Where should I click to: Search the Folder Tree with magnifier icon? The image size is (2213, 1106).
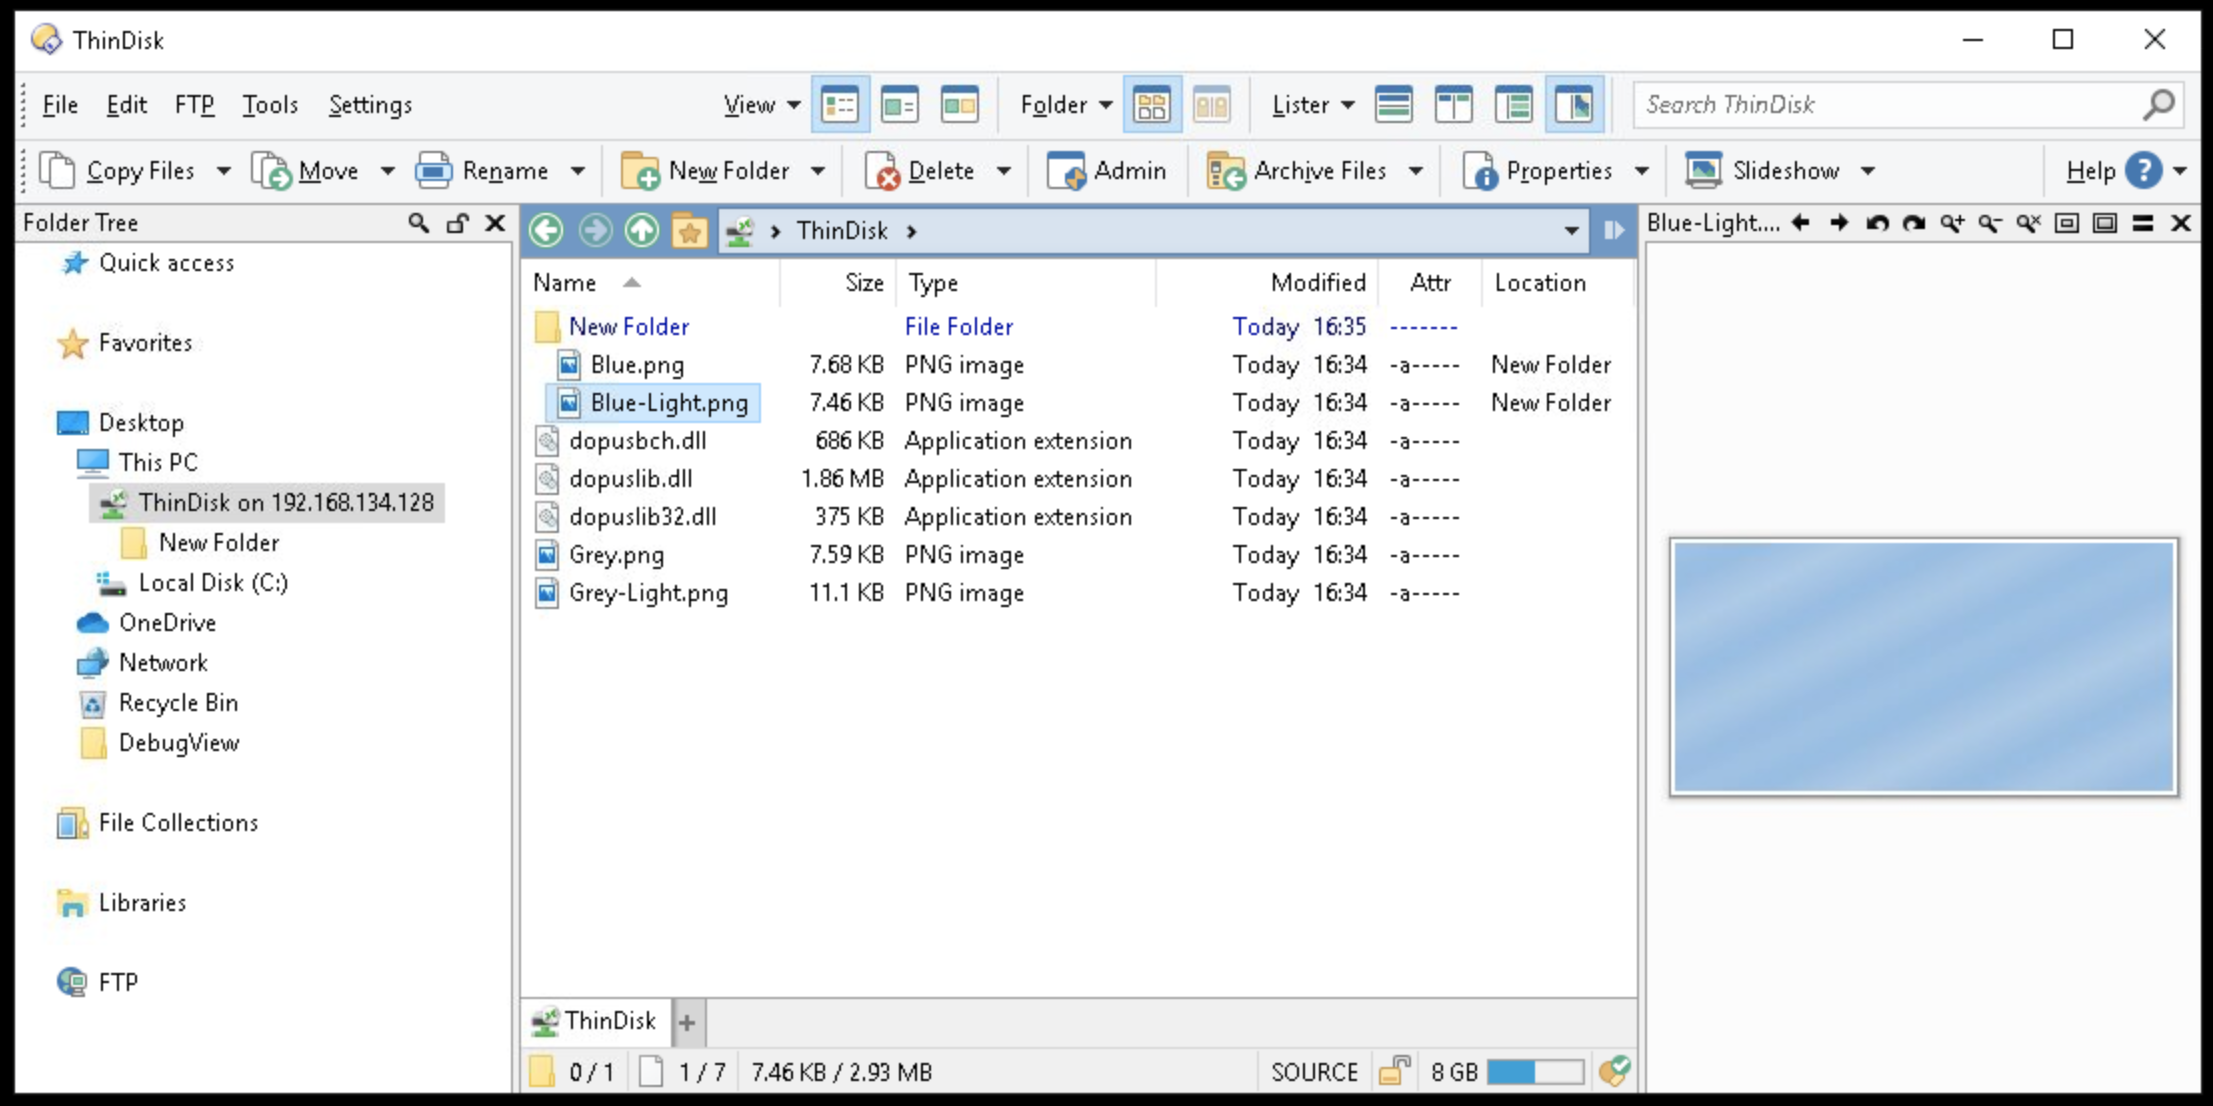(x=419, y=223)
